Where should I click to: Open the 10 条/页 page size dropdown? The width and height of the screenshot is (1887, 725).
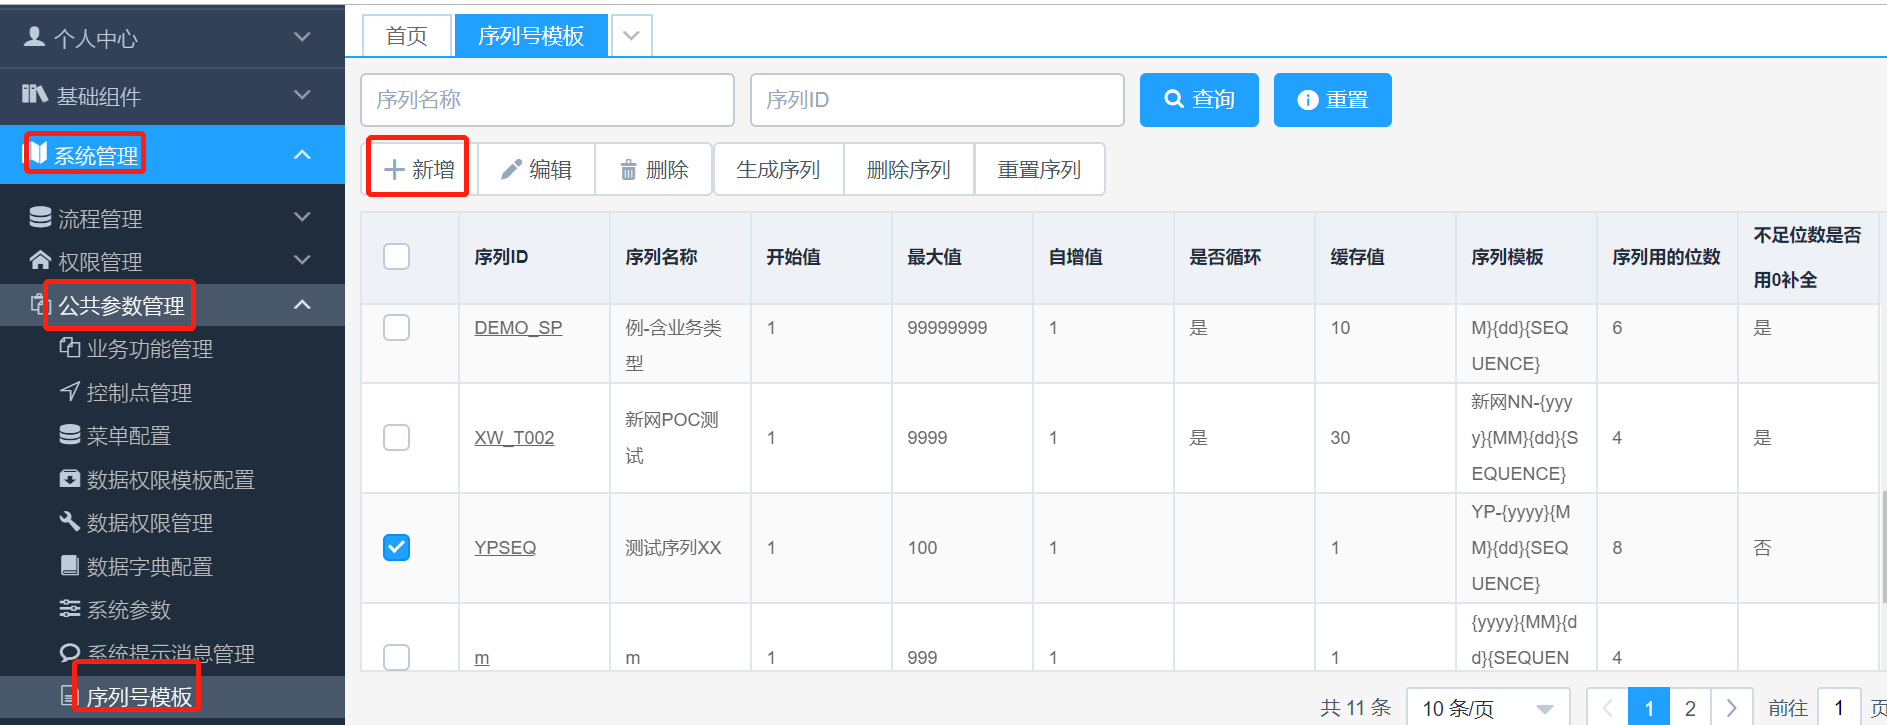click(1487, 708)
